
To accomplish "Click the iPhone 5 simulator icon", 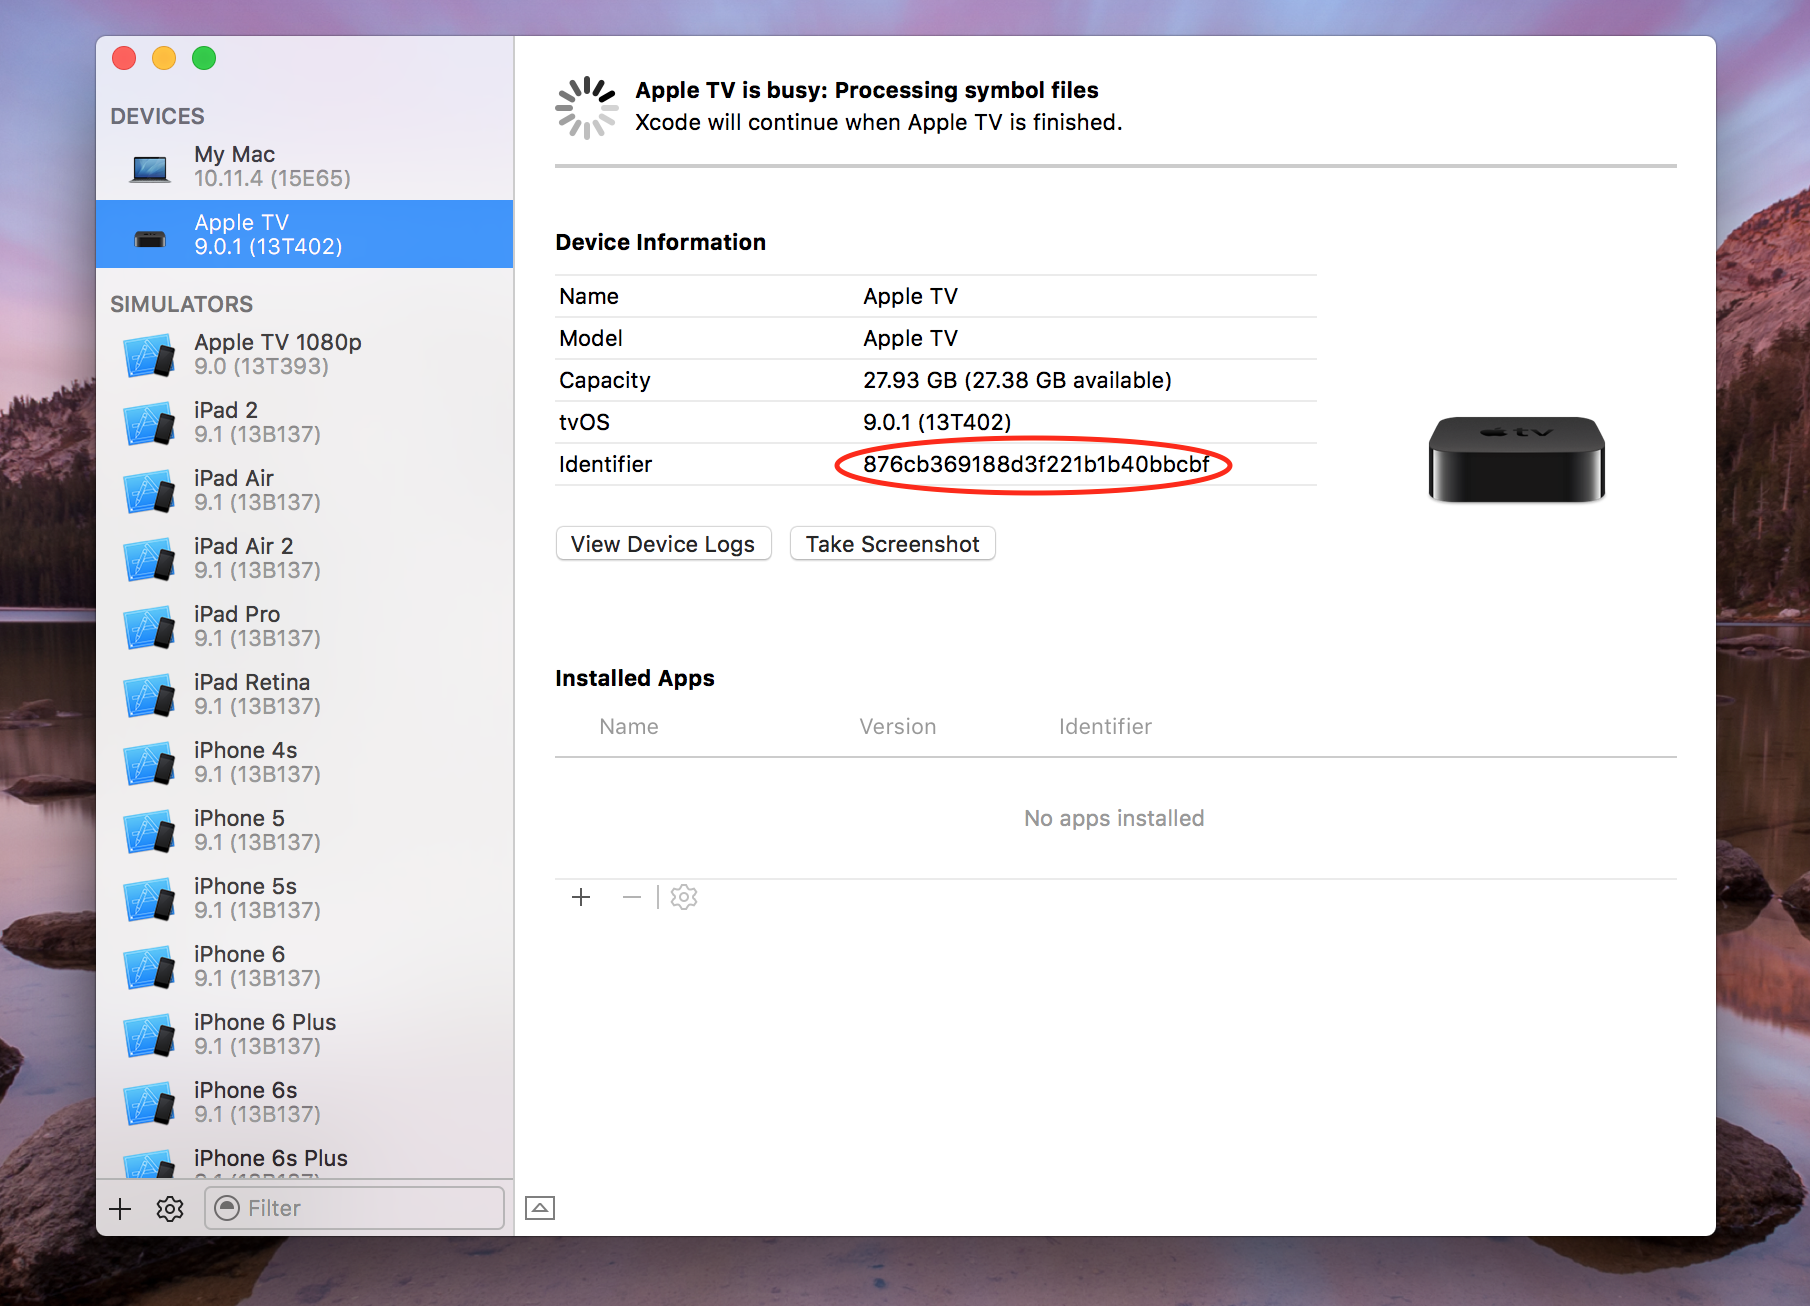I will coord(150,831).
